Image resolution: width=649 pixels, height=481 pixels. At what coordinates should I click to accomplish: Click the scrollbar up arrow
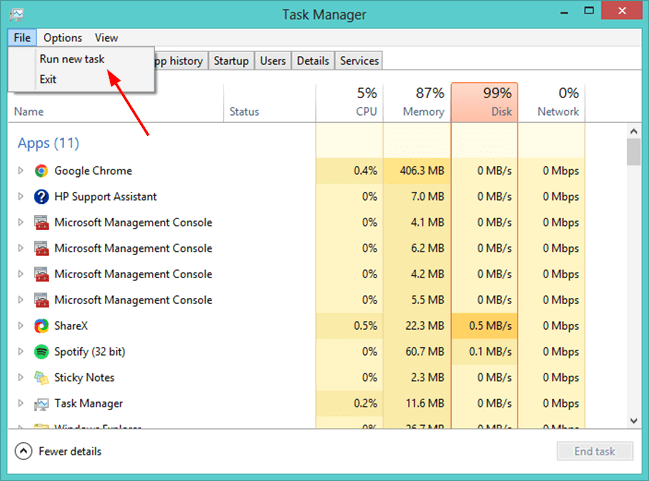[x=634, y=131]
